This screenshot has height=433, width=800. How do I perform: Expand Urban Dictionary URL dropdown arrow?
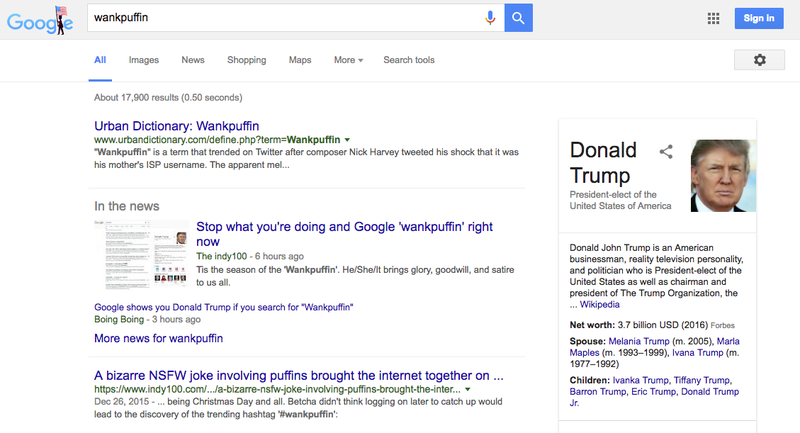point(347,140)
